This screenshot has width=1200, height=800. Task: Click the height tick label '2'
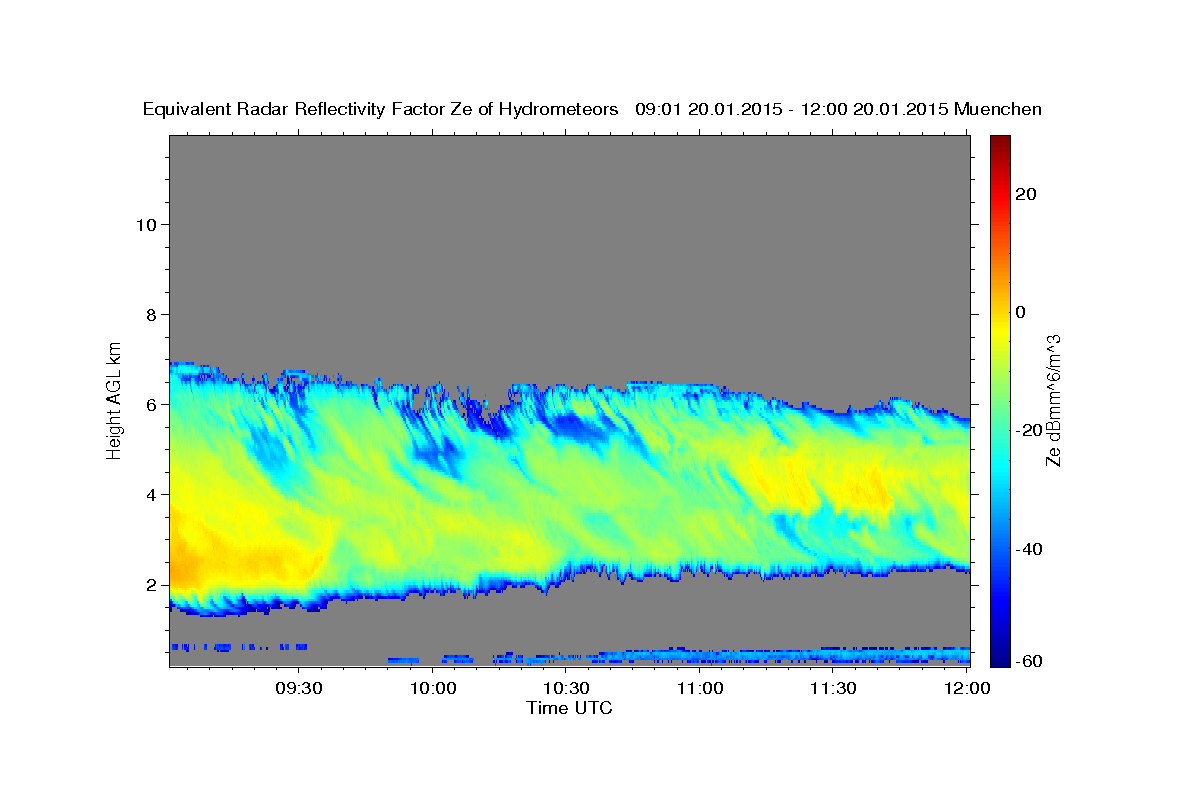coord(152,584)
